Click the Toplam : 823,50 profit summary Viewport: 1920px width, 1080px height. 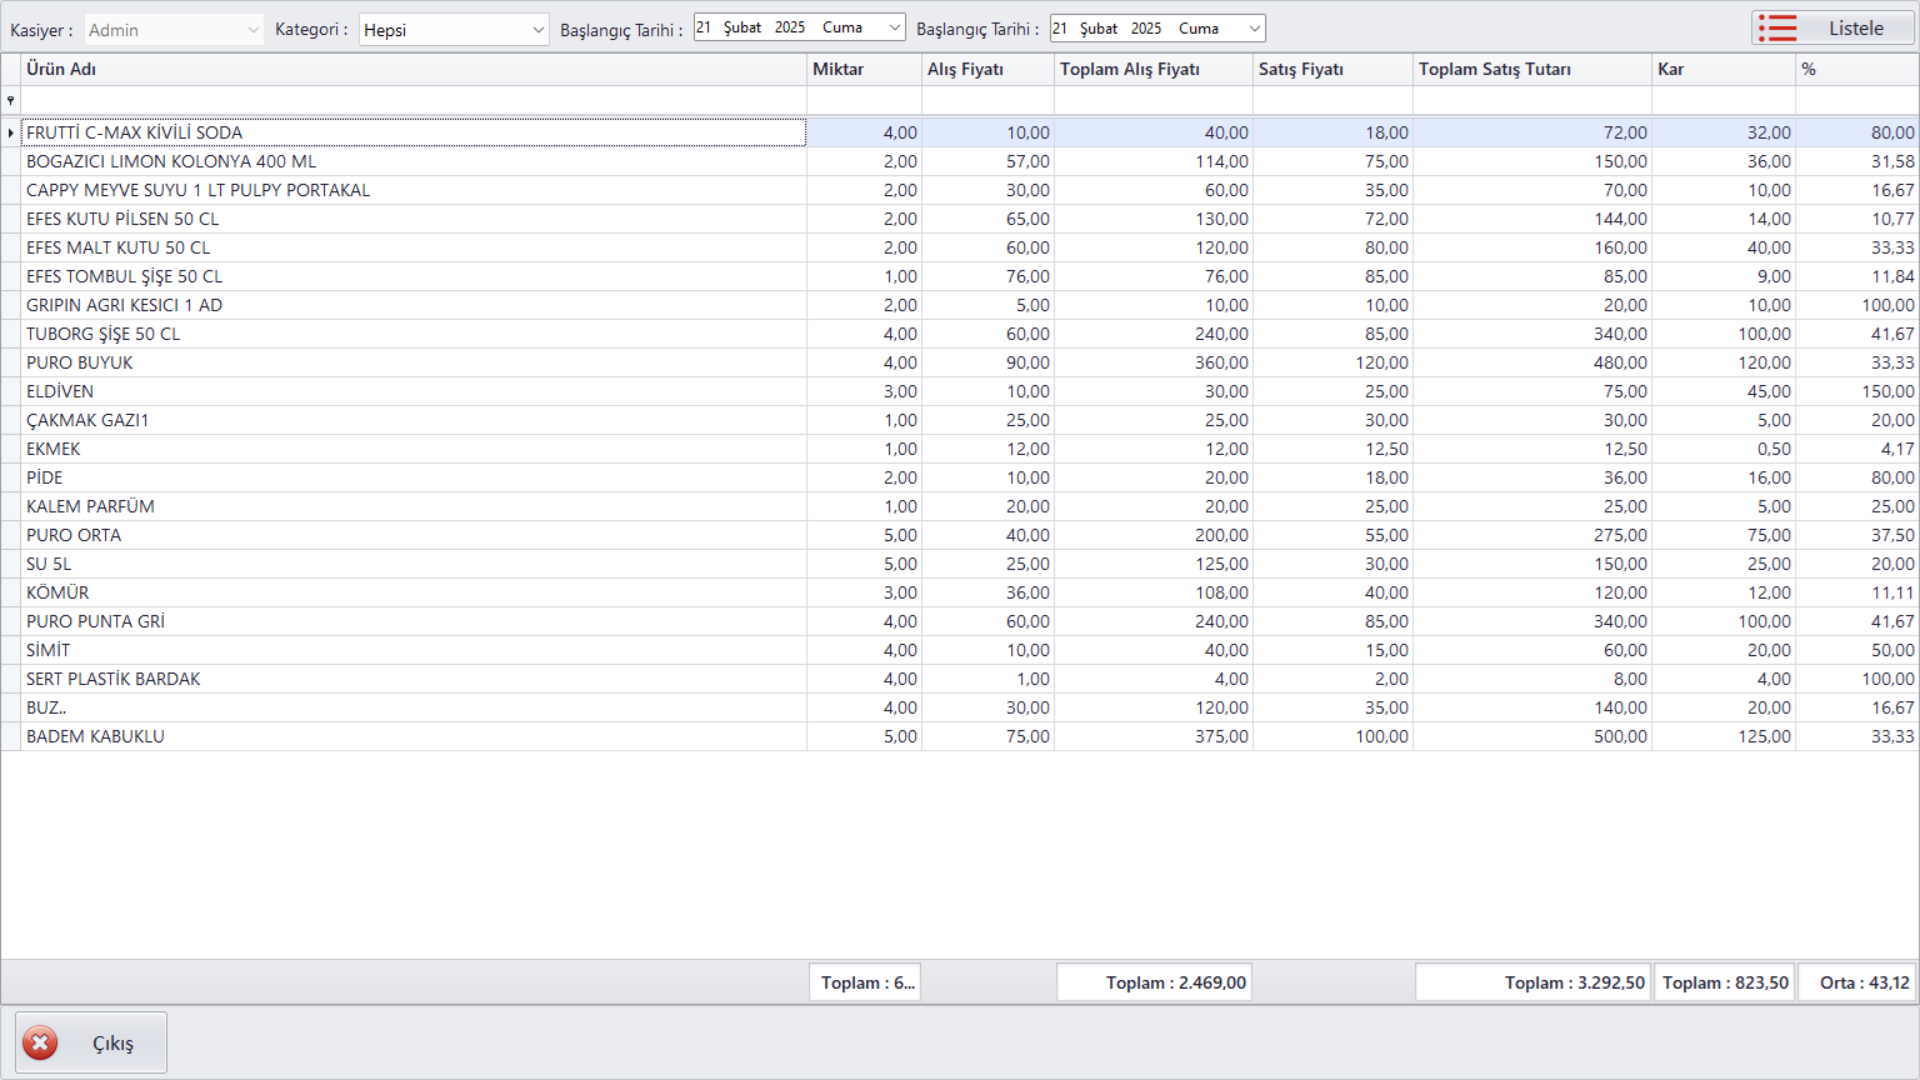1724,982
